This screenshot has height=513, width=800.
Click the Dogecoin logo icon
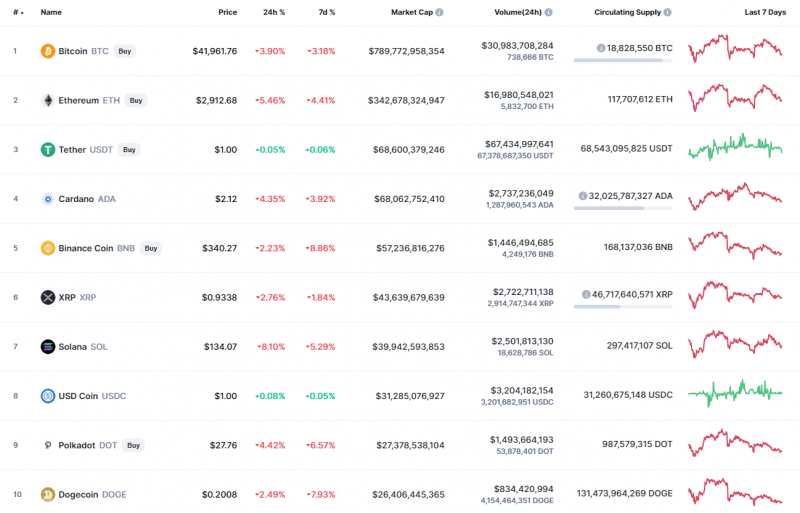[x=47, y=494]
